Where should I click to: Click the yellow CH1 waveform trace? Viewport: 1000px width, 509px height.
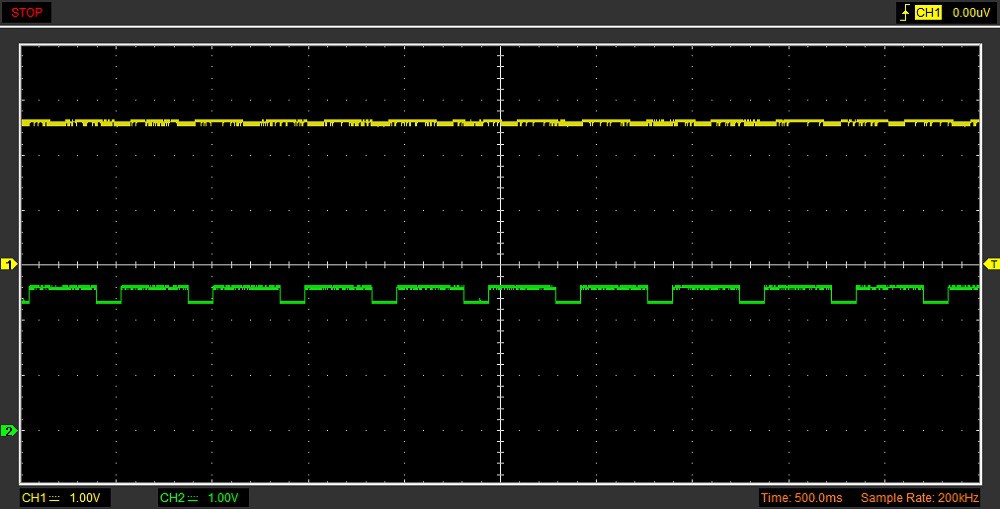click(x=300, y=122)
